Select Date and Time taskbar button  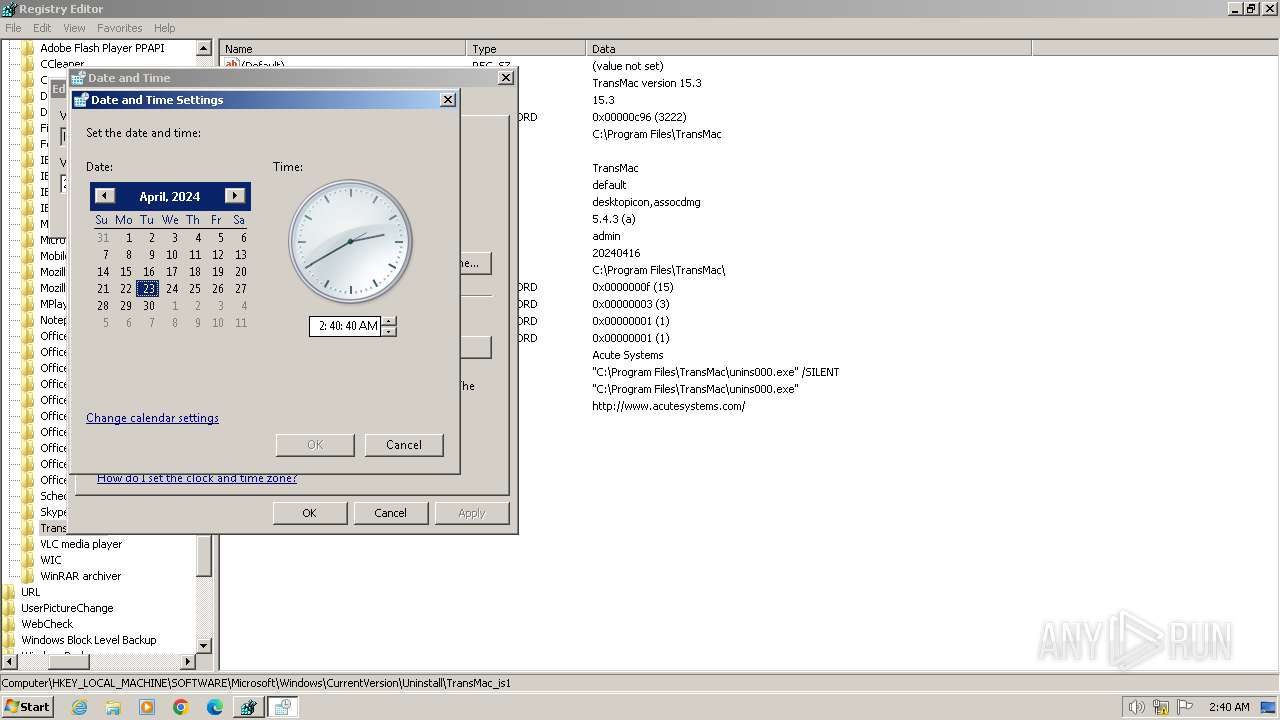click(282, 707)
